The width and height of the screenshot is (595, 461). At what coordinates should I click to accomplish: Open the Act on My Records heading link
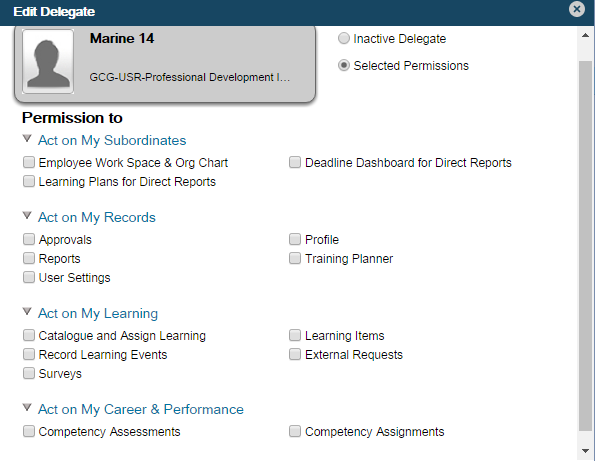[97, 217]
